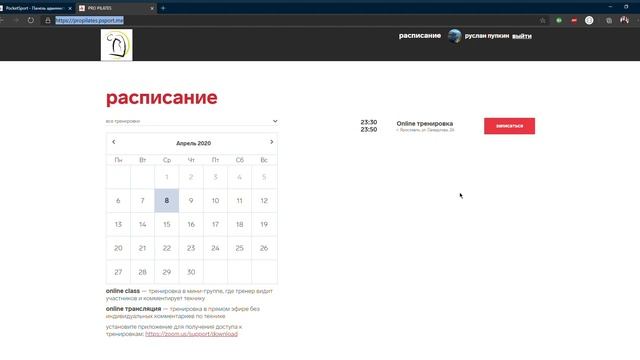Open the 'все тренировки' filter dropdown
The image size is (640, 360).
[x=191, y=121]
